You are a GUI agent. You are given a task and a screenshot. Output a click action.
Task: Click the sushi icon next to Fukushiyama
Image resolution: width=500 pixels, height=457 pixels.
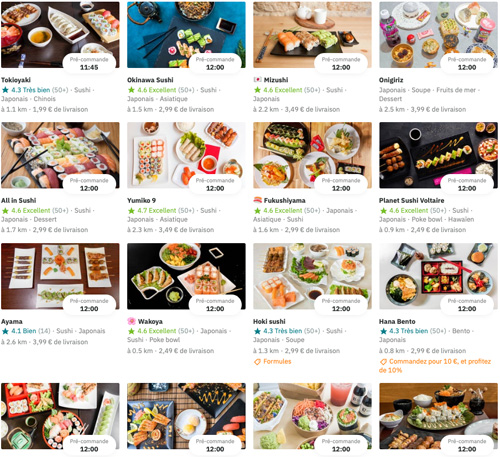[x=257, y=200]
